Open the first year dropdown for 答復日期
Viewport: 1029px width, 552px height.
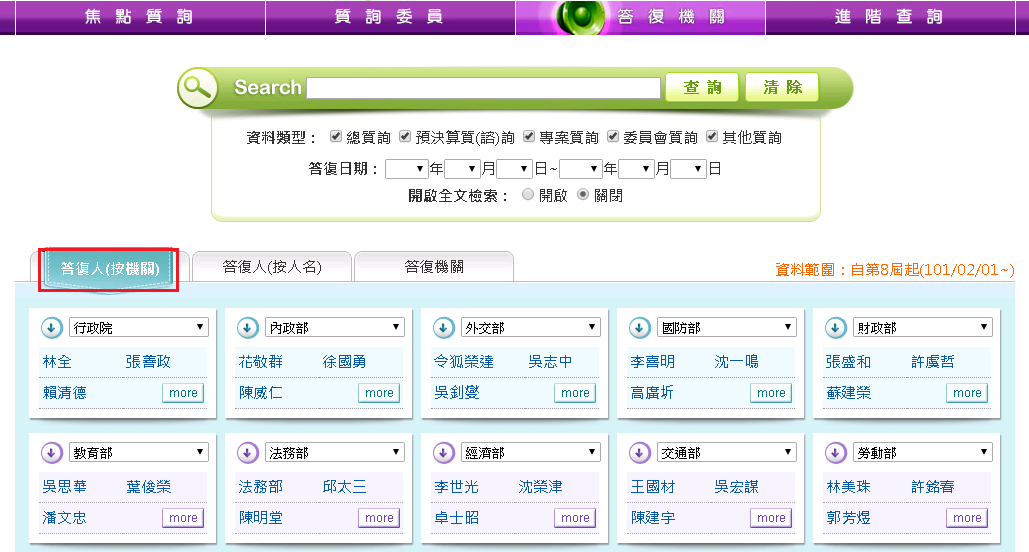(406, 169)
